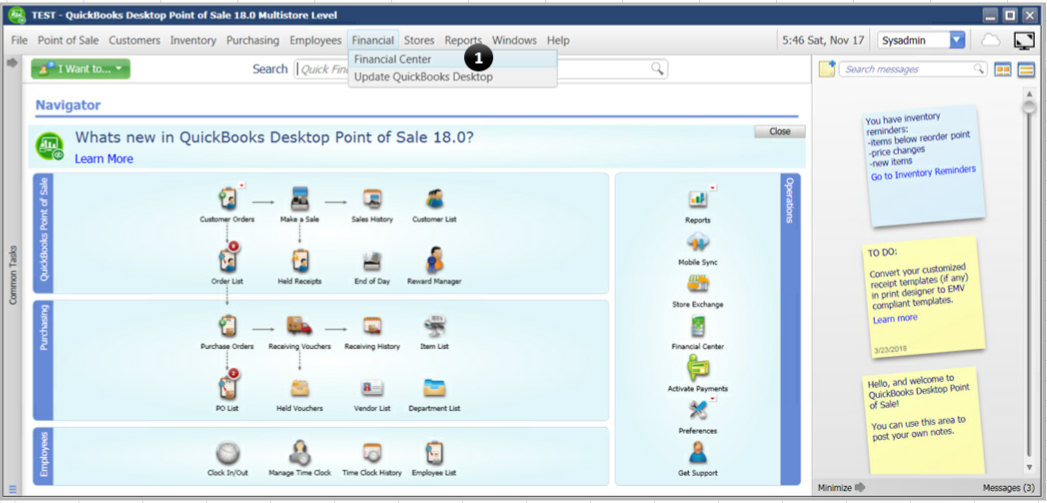1047x503 pixels.
Task: Open the Employees menu
Action: pos(315,40)
